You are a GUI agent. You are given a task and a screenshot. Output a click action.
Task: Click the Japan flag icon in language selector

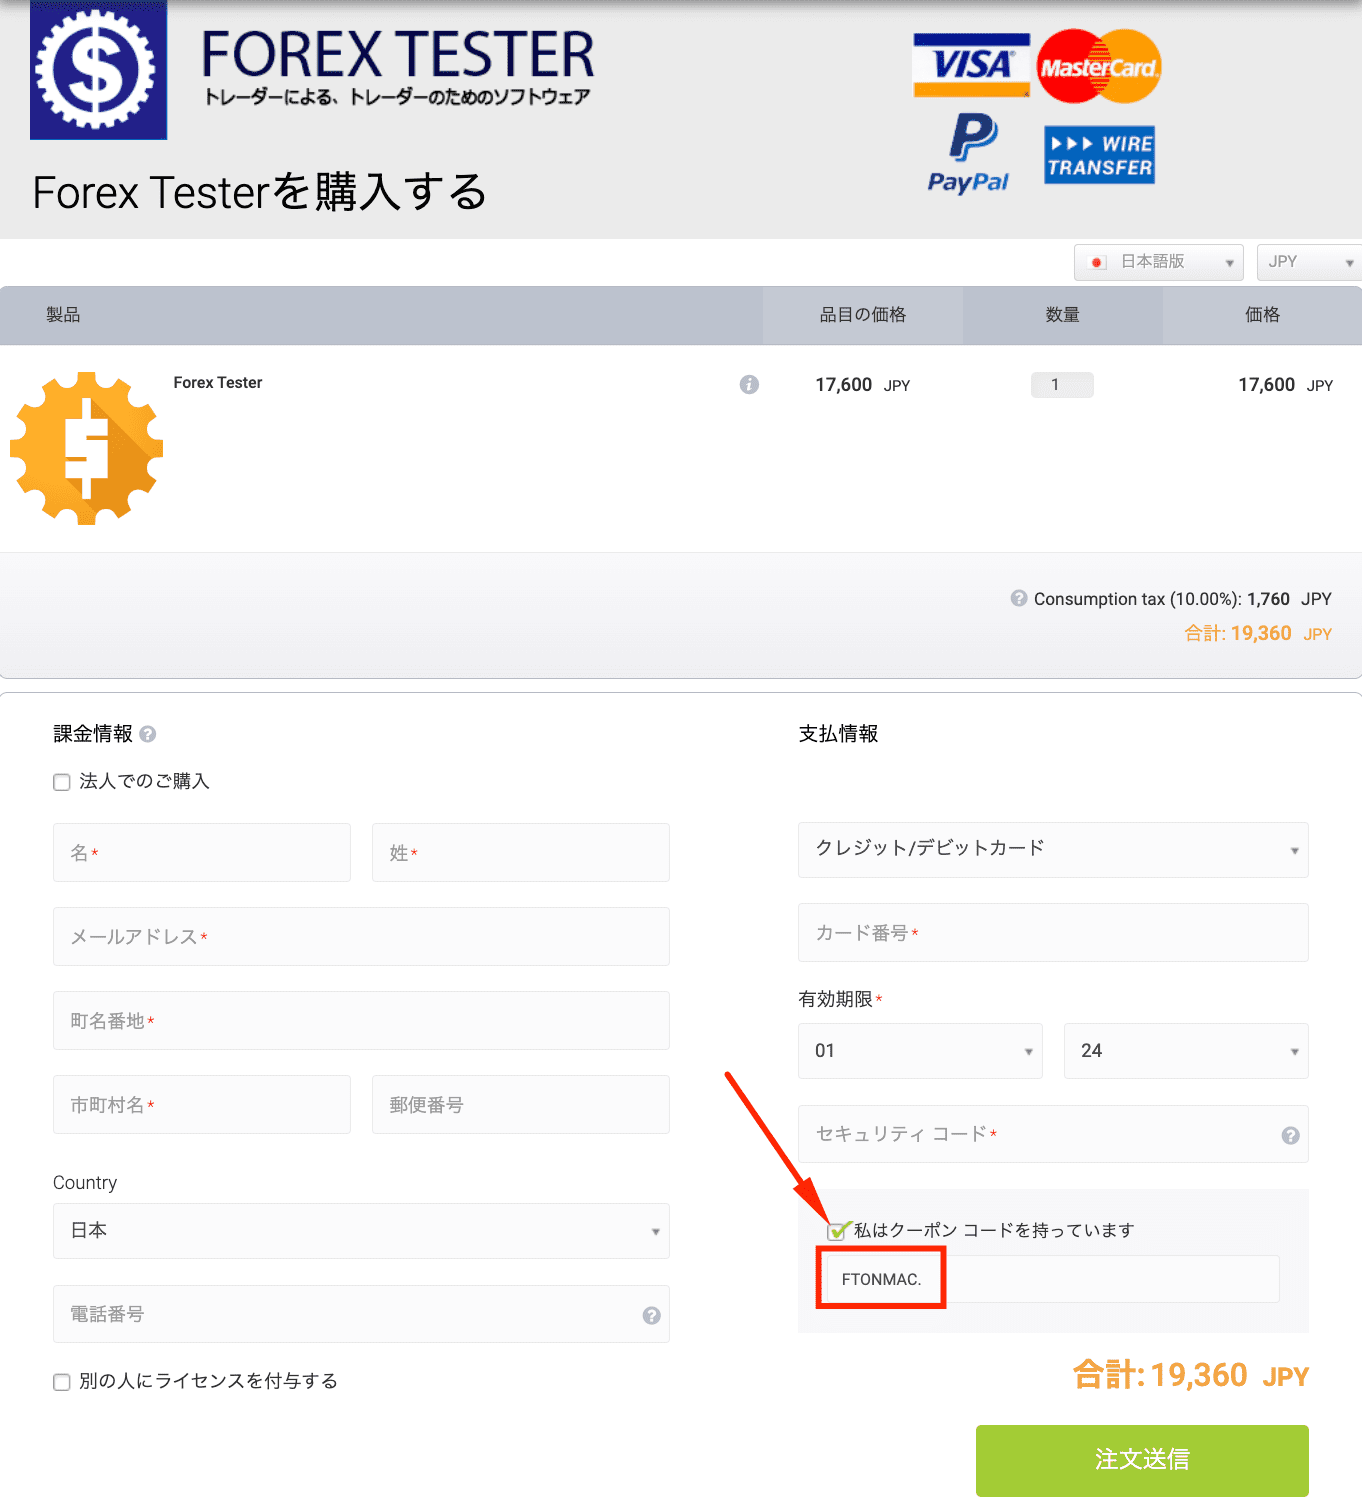(1098, 262)
